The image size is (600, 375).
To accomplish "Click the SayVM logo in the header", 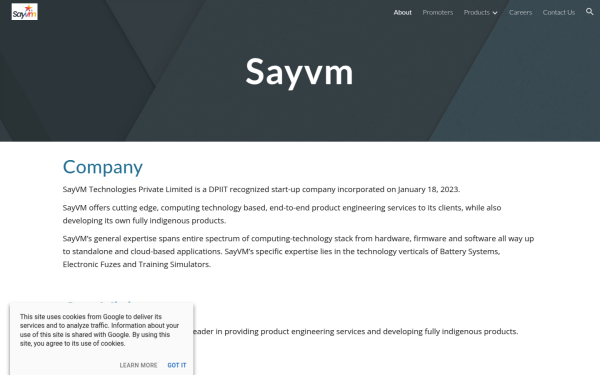I will click(x=24, y=12).
